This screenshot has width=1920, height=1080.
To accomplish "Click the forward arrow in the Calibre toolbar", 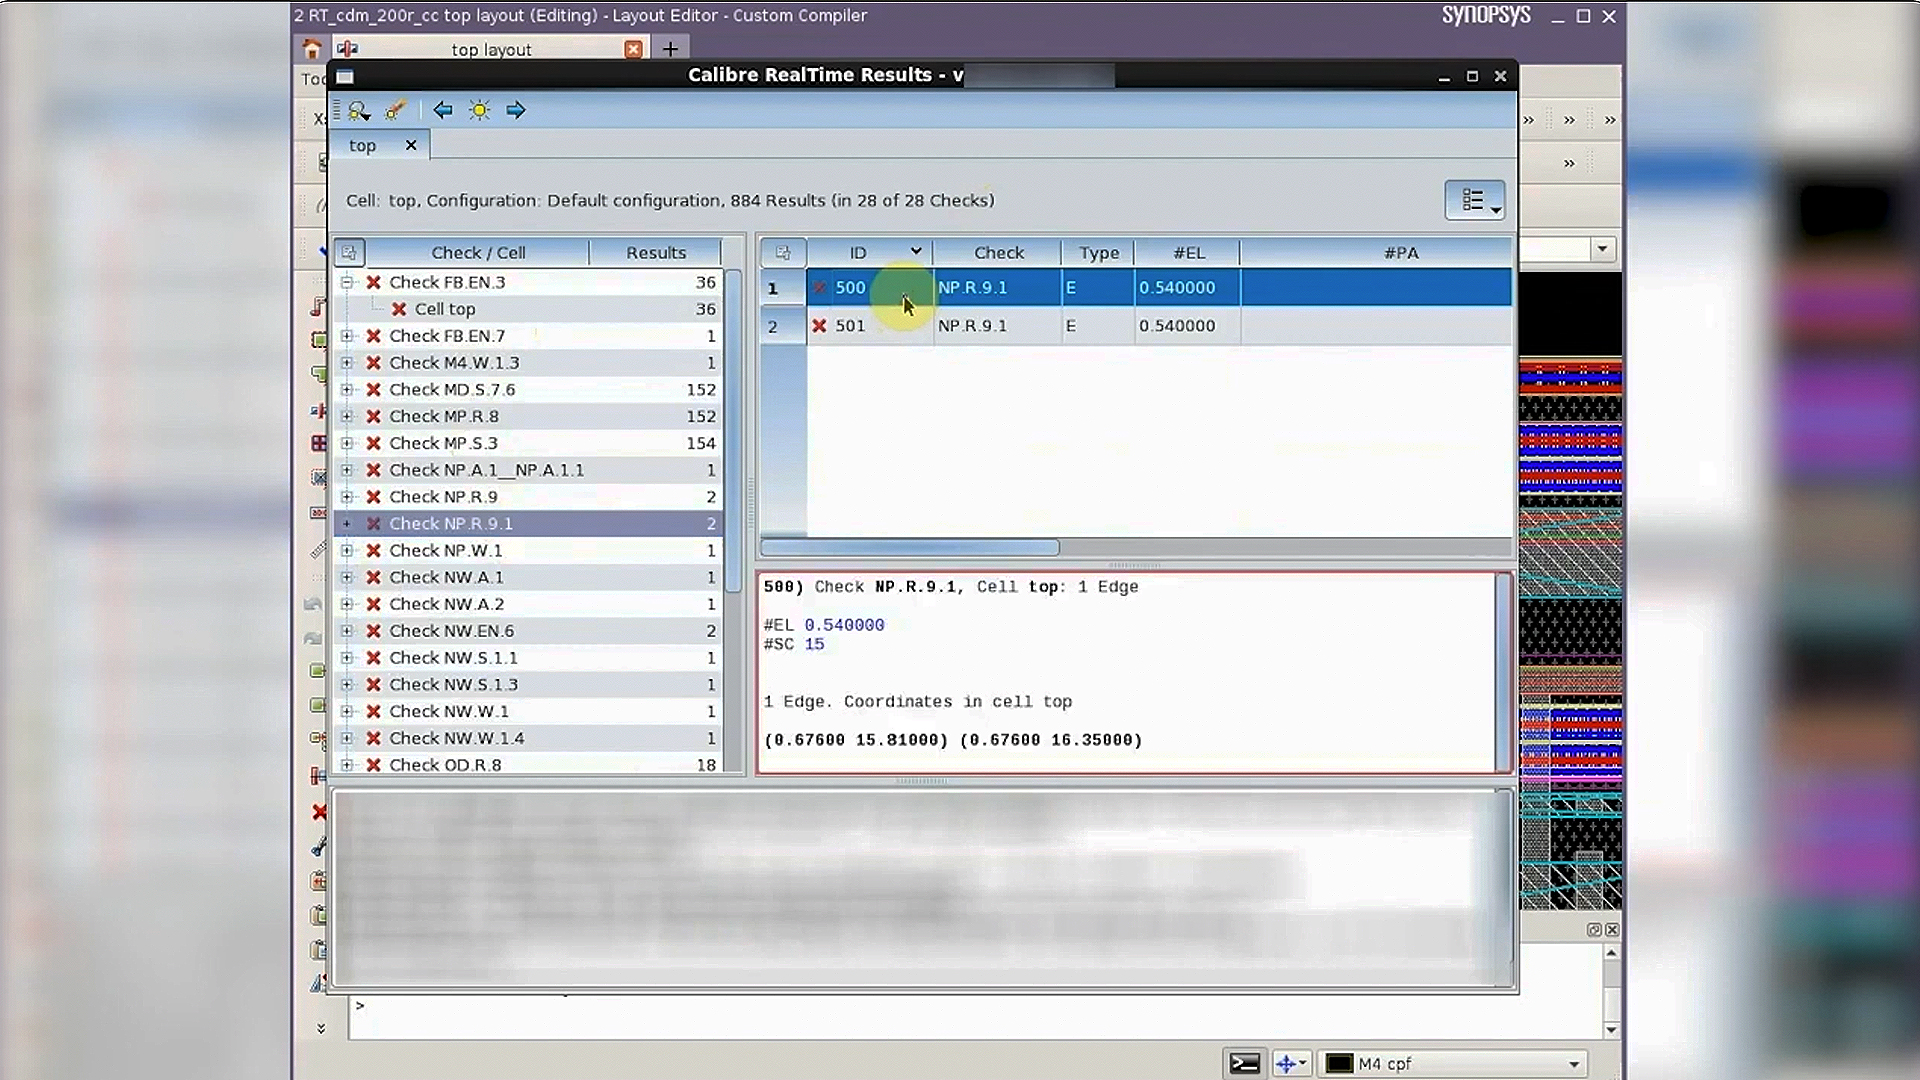I will (516, 111).
